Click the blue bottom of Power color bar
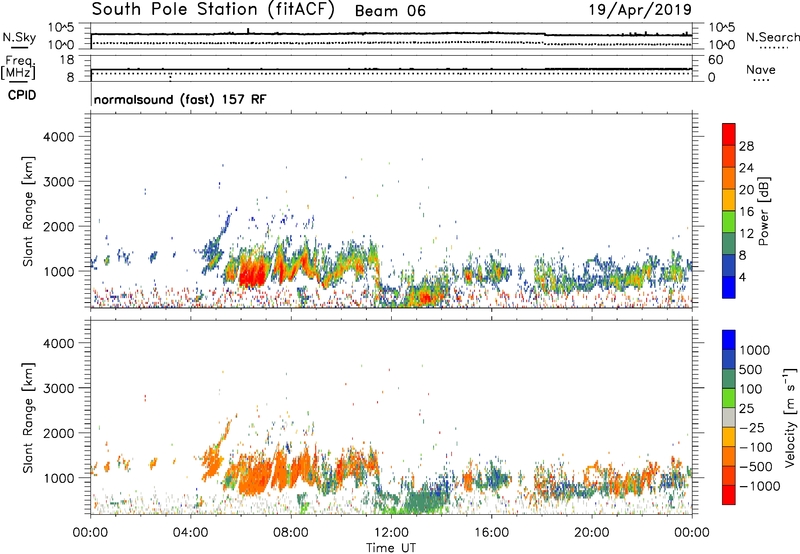 click(729, 288)
